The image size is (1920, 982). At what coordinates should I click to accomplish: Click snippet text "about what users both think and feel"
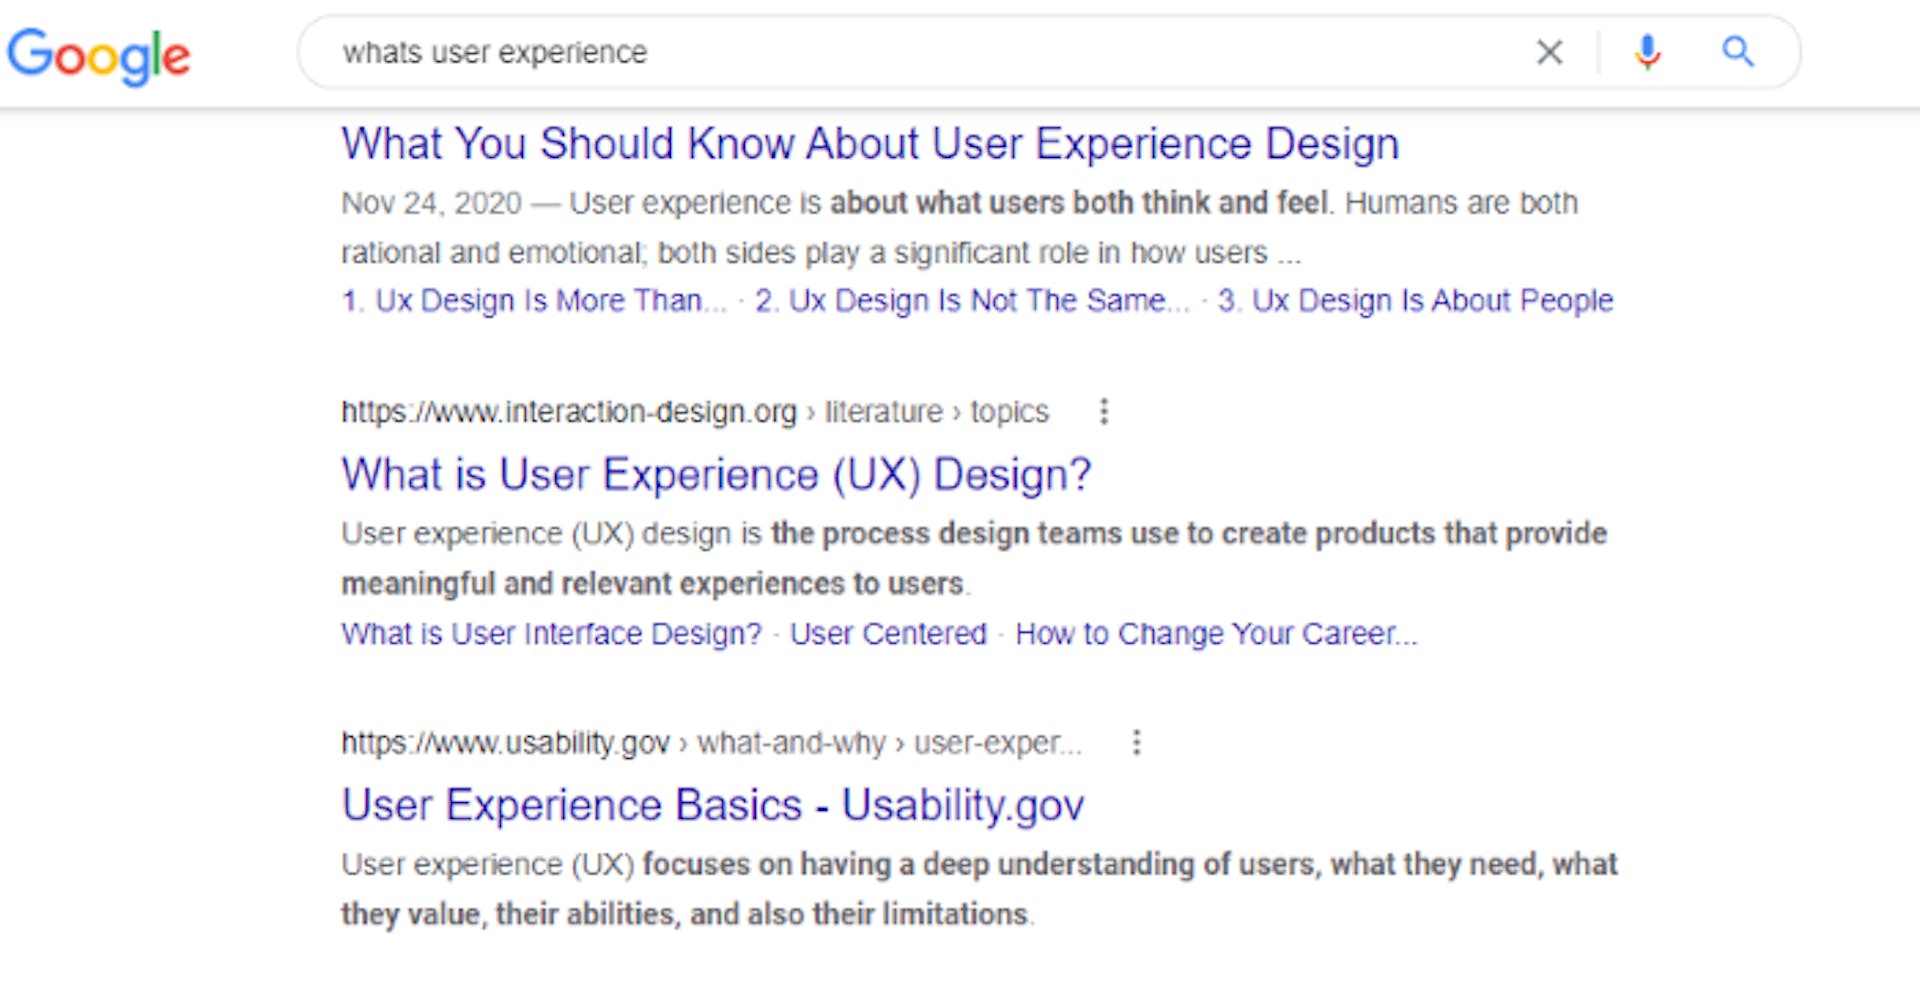tap(1080, 203)
